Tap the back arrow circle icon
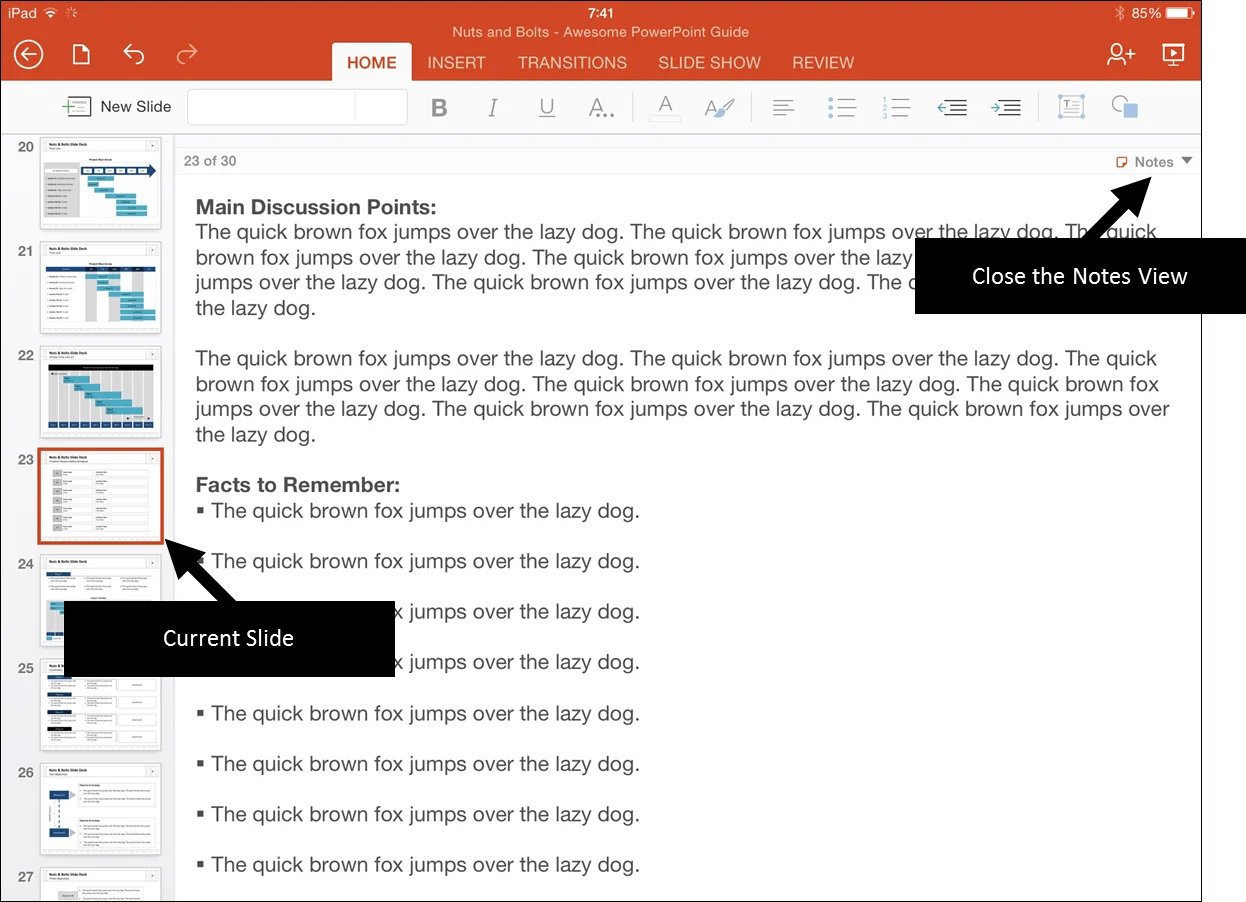Viewport: 1246px width, 902px height. pos(29,54)
